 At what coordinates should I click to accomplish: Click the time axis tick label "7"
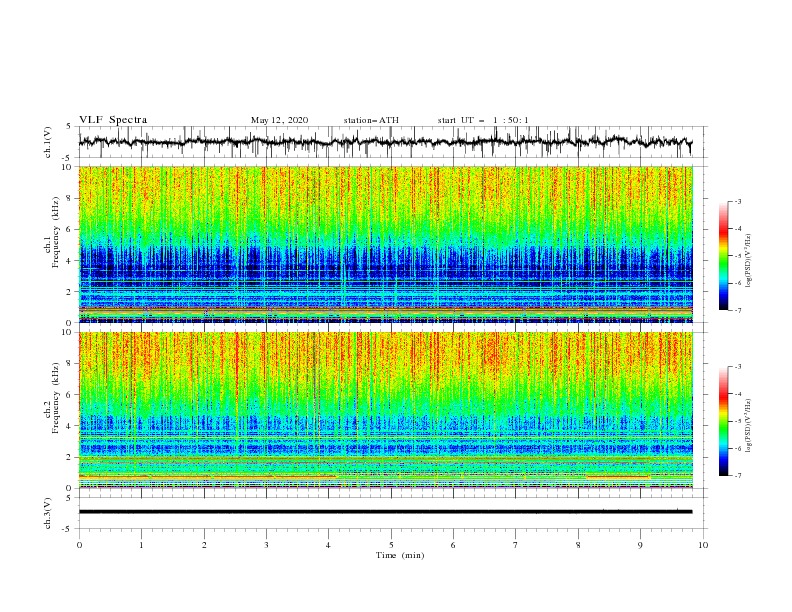coord(516,545)
